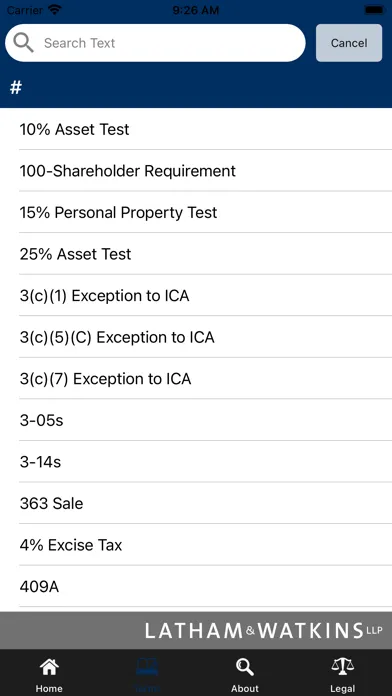Image resolution: width=392 pixels, height=696 pixels.
Task: View the 4% Excise Tax entry
Action: 196,545
